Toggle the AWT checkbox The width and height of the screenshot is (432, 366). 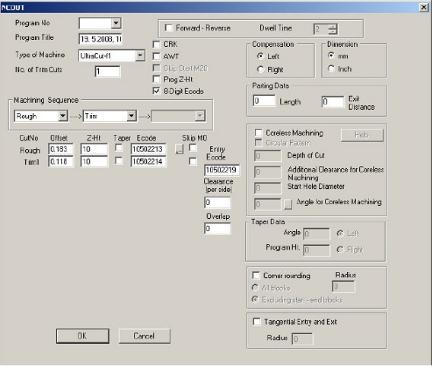[156, 56]
